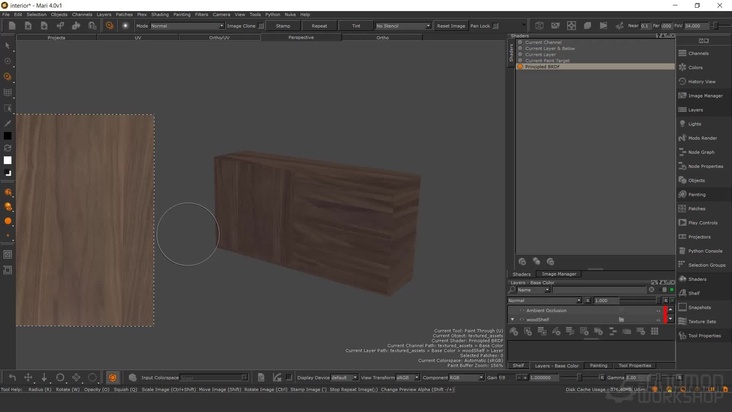Open the View Transform sRGB dropdown
This screenshot has width=732, height=412.
408,377
